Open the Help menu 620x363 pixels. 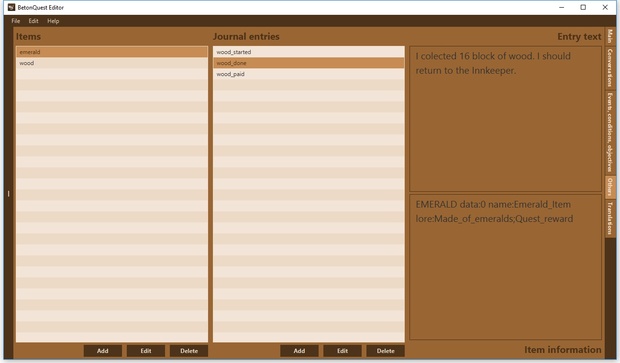(x=53, y=21)
